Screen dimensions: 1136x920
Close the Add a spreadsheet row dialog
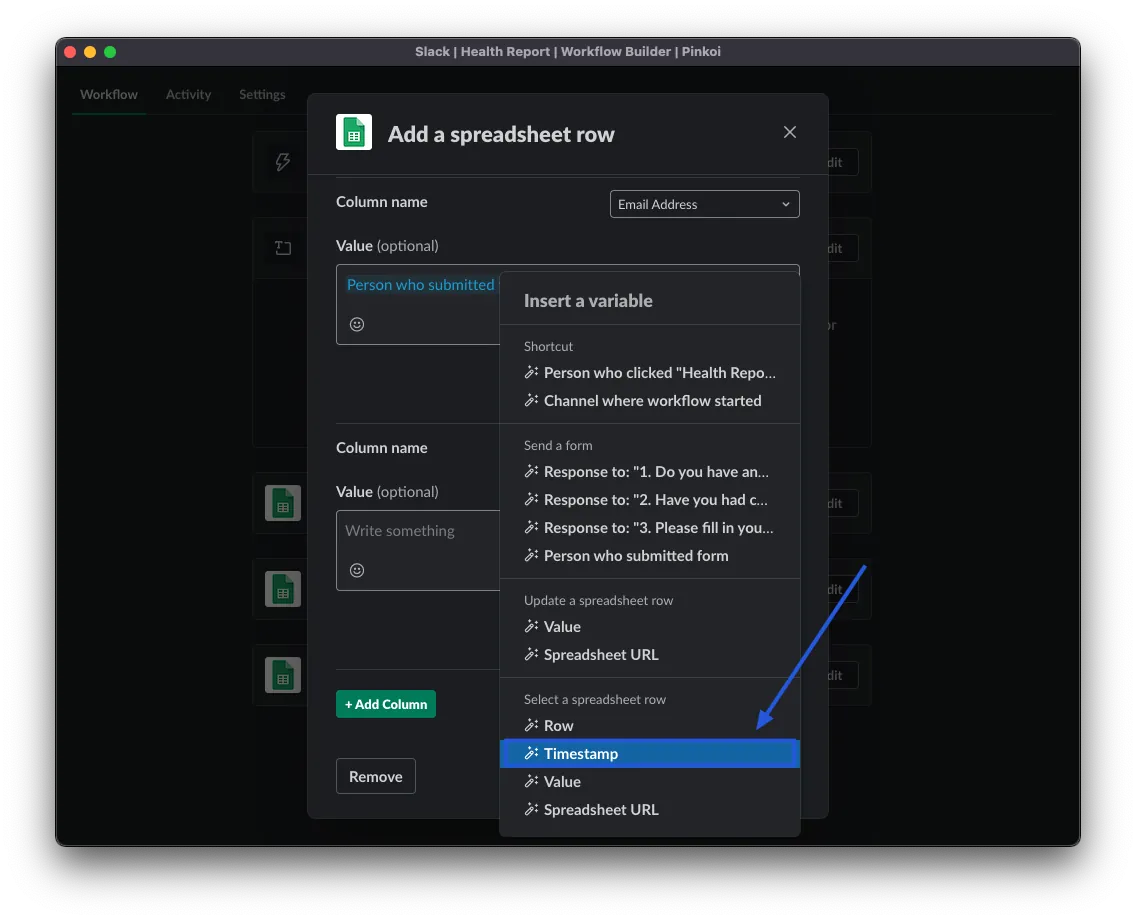coord(790,132)
